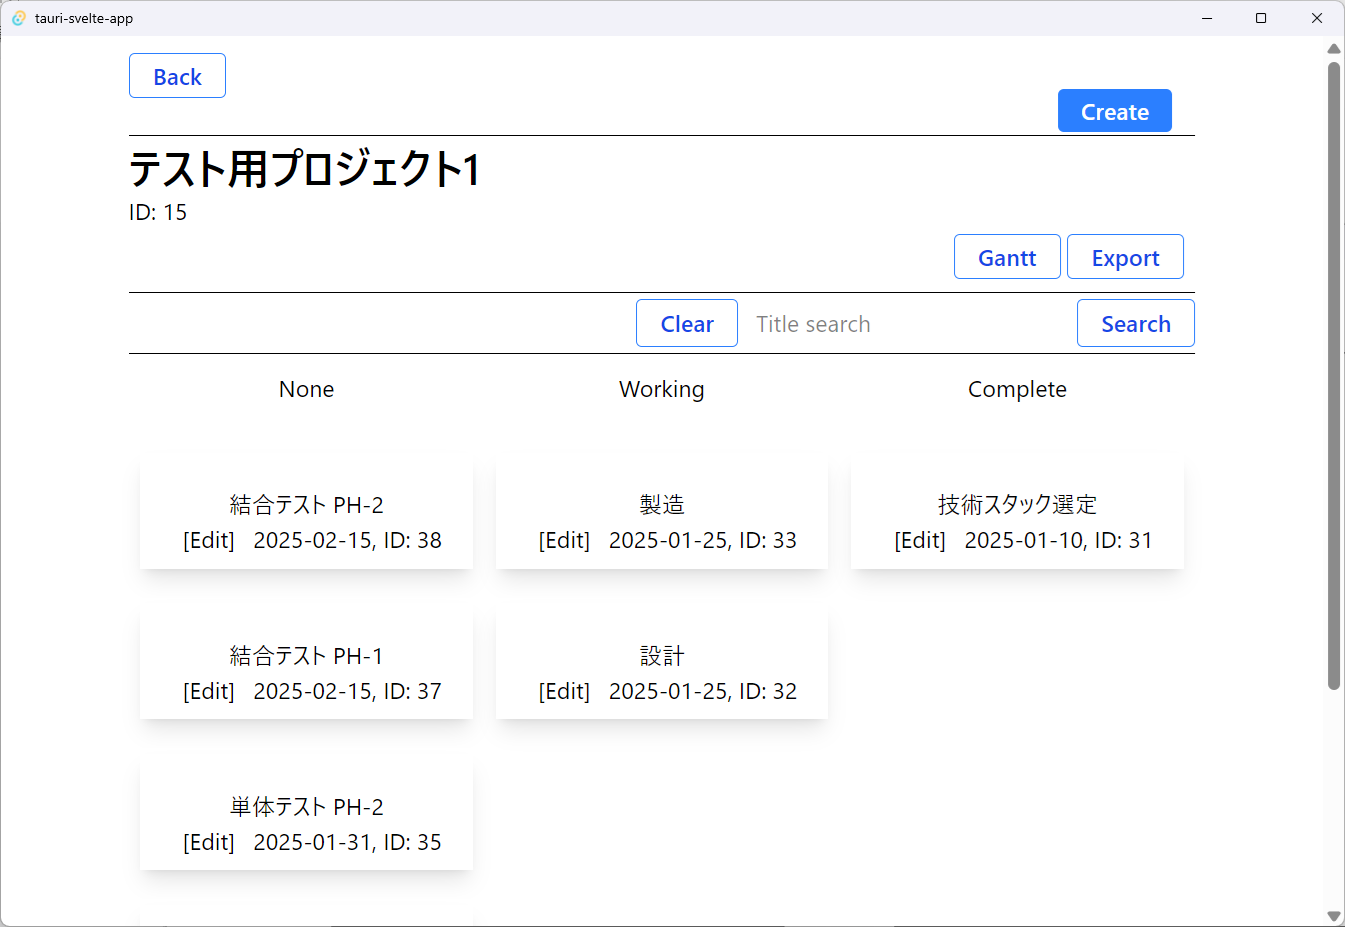Run the title search with Search button

(x=1135, y=323)
